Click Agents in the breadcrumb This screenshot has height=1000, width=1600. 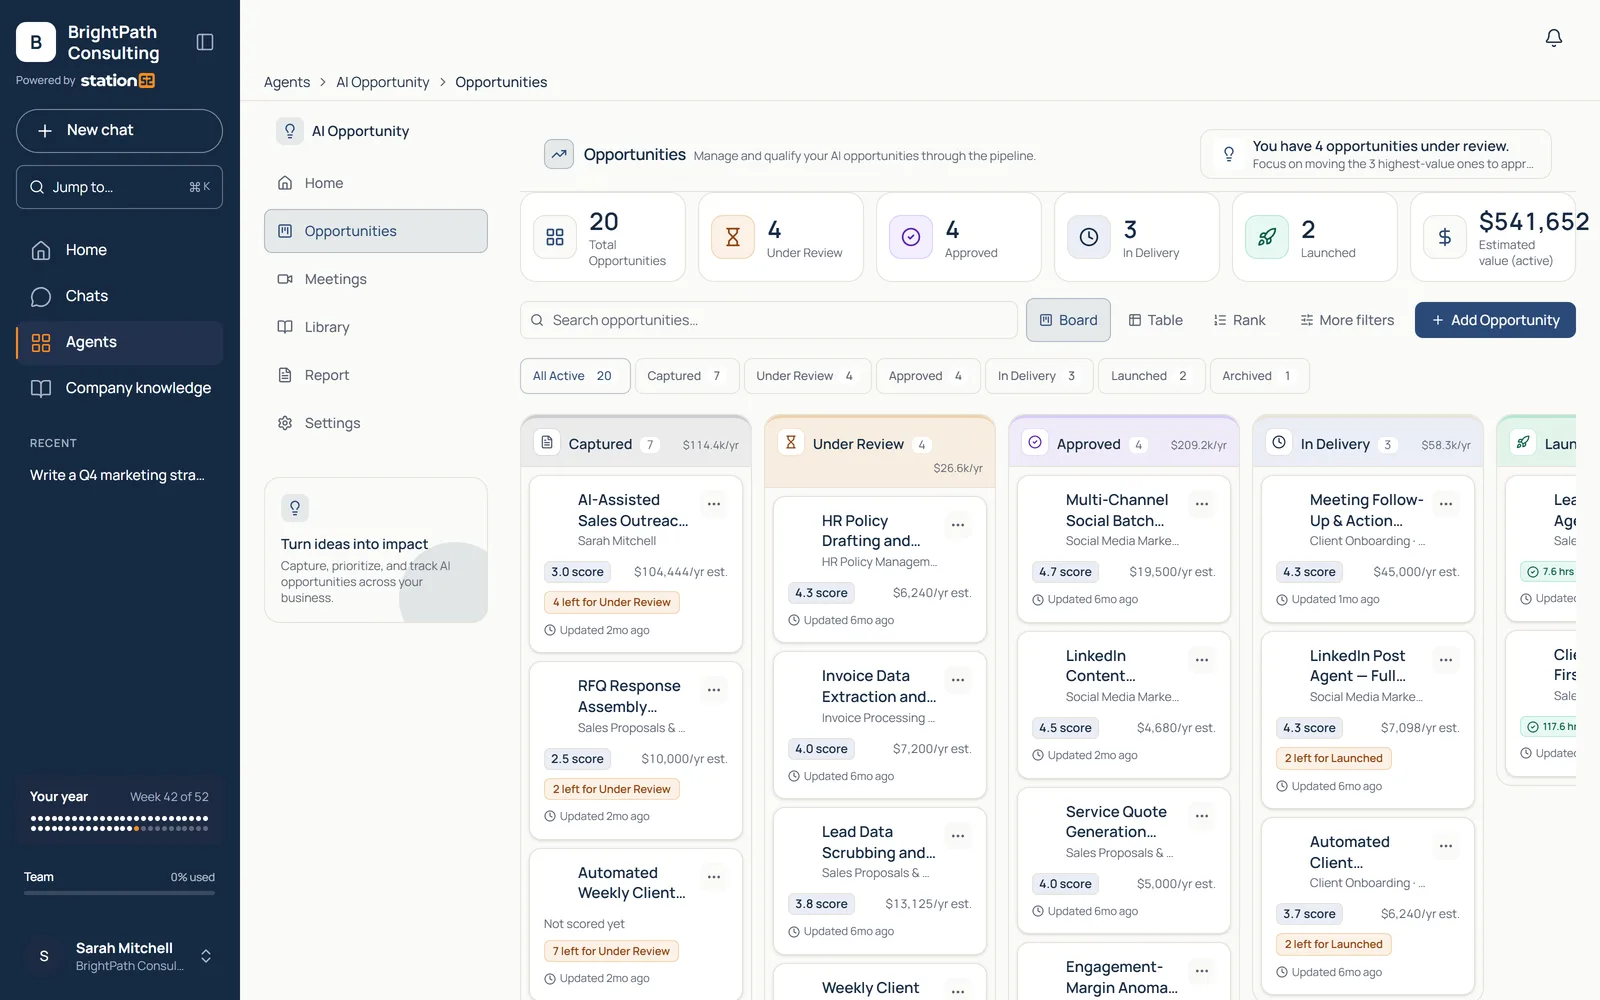287,82
